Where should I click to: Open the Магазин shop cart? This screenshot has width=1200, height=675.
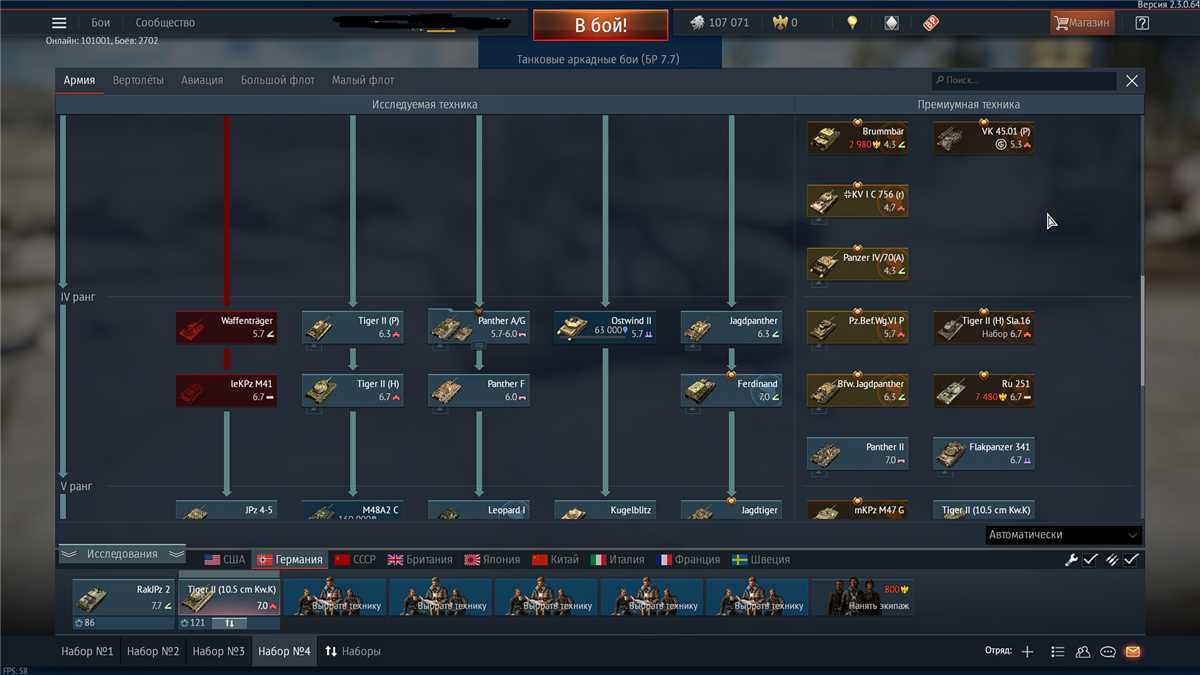coord(1082,22)
